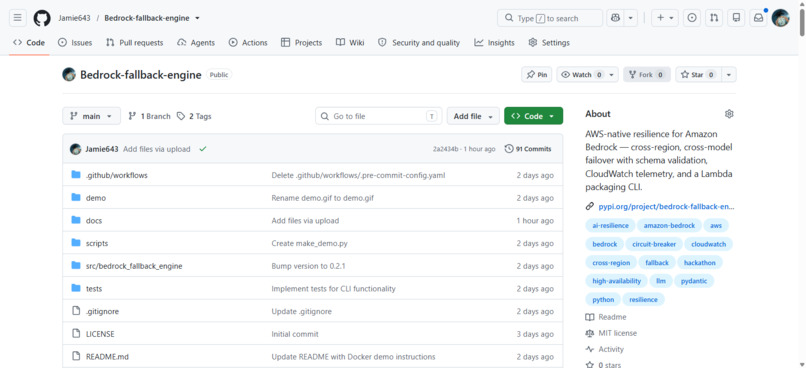Open the notifications inbox icon
The width and height of the screenshot is (806, 368).
pos(758,18)
